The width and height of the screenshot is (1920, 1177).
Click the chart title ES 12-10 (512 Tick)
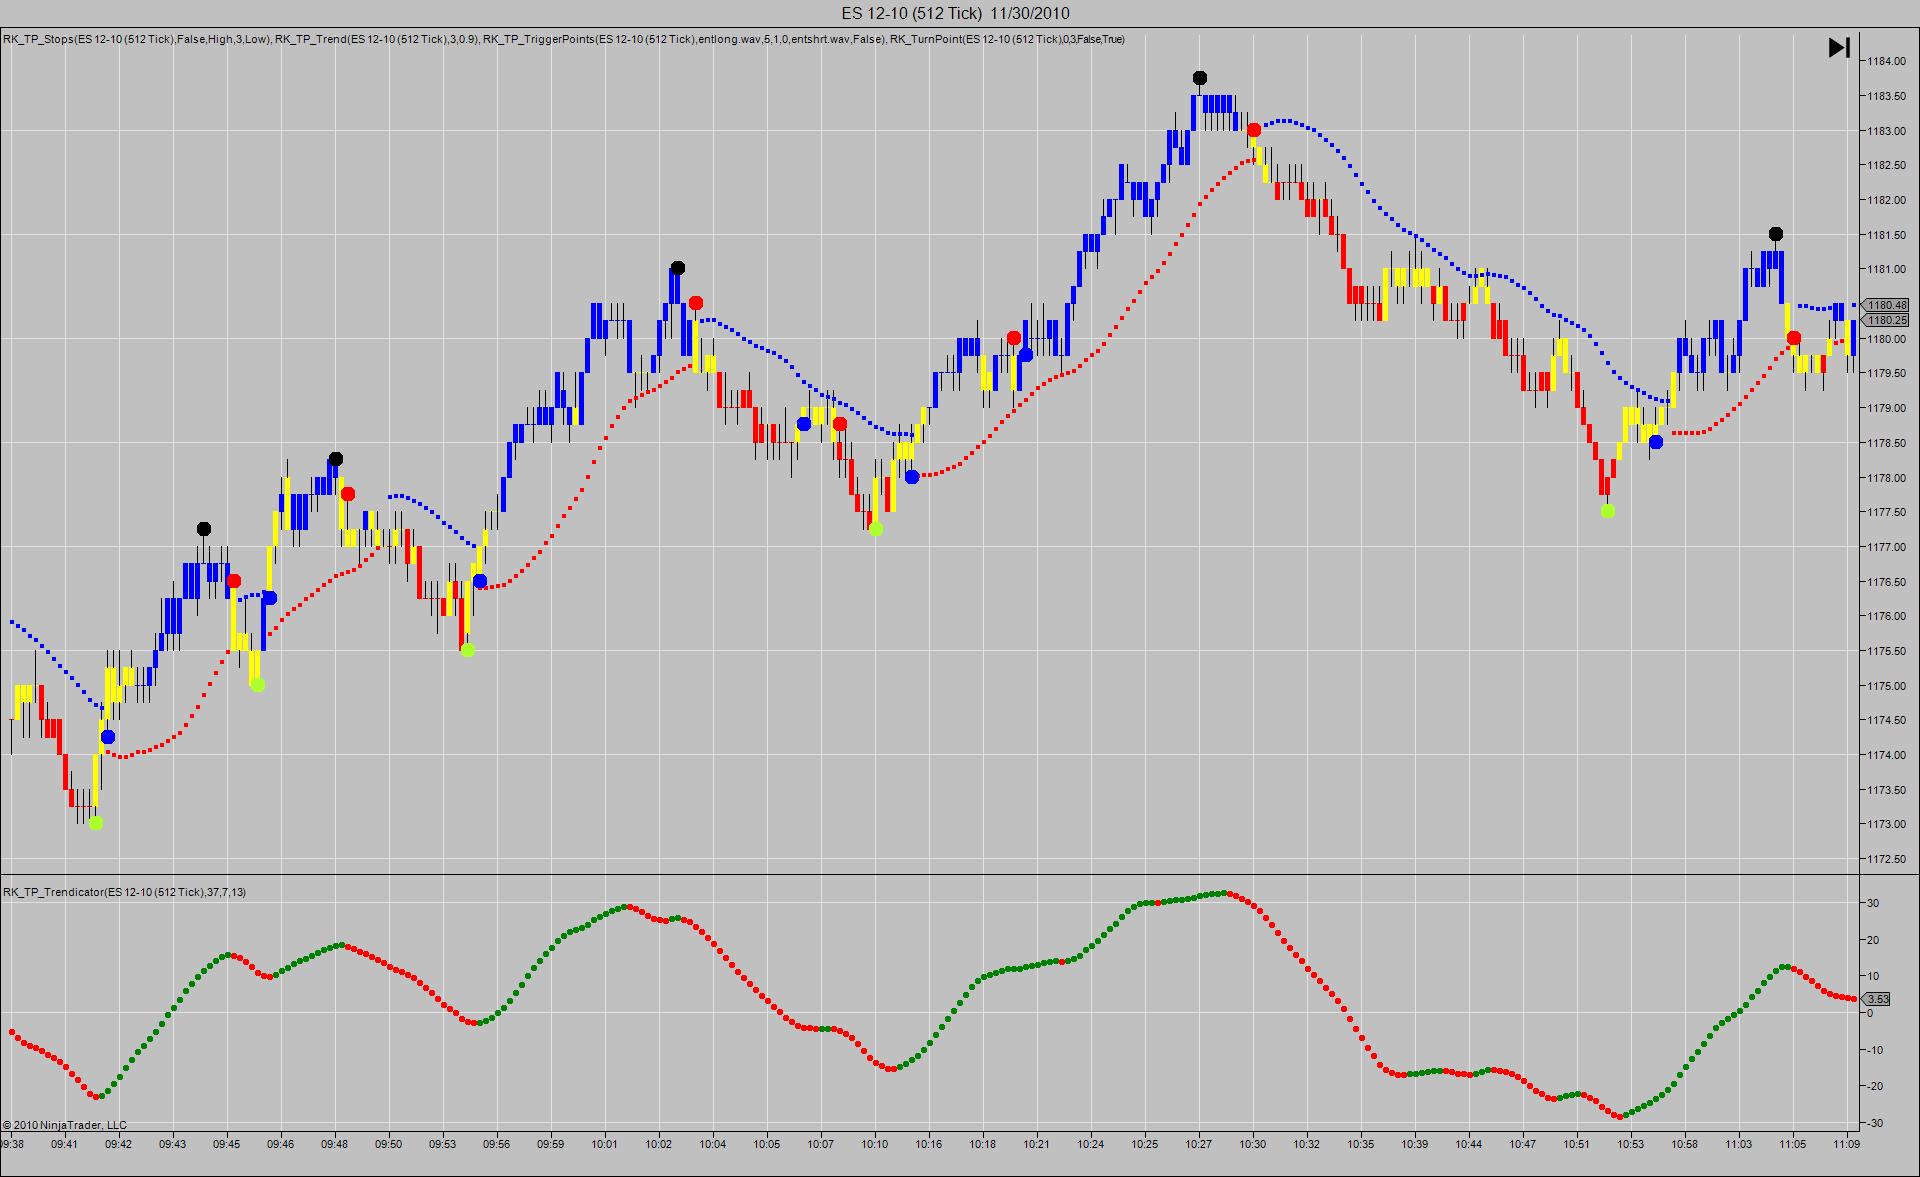(912, 13)
